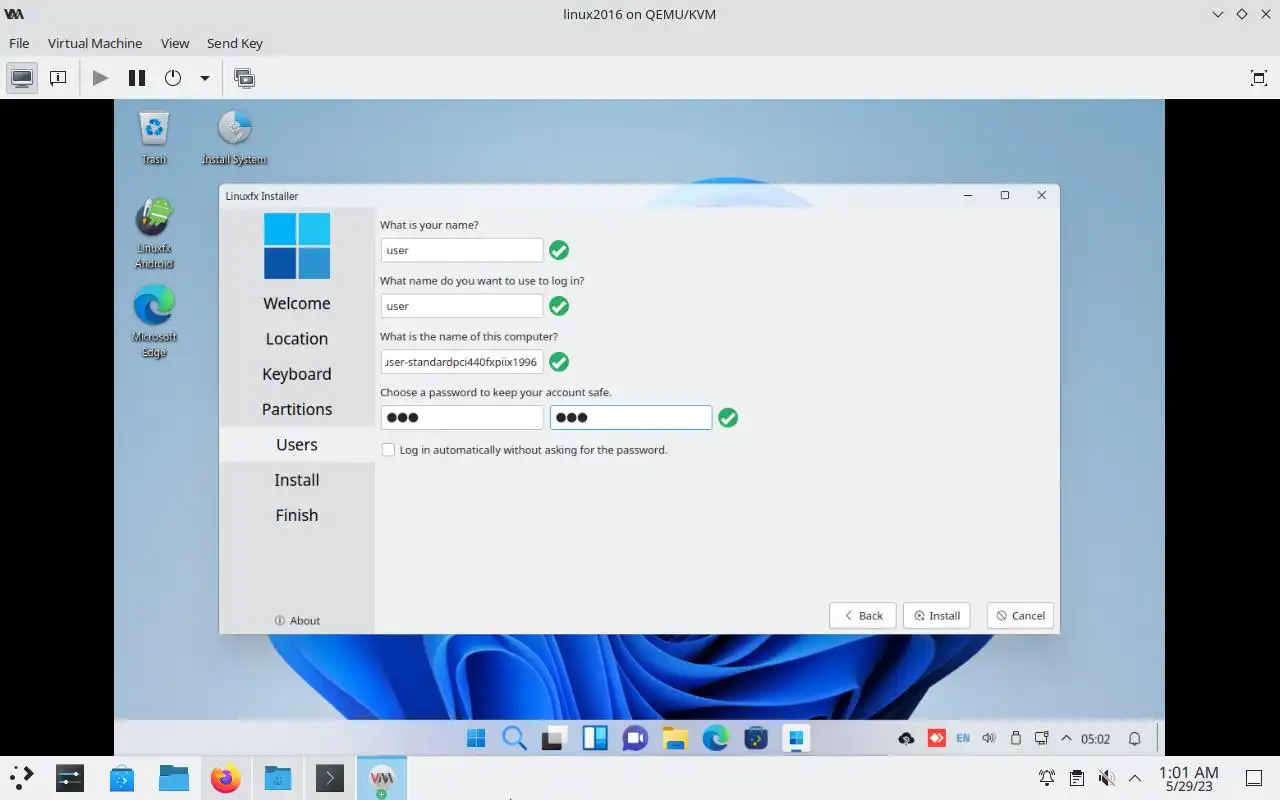Click the 'What is your name' field
Screen dimensions: 1280x800
(461, 250)
